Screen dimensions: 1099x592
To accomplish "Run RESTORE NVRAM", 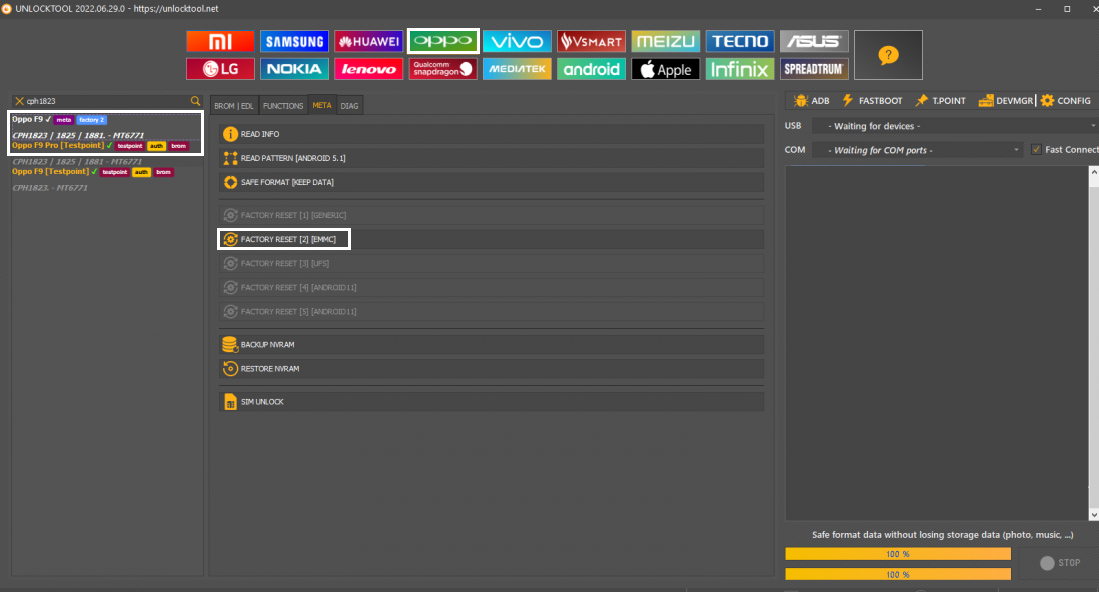I will coord(491,369).
